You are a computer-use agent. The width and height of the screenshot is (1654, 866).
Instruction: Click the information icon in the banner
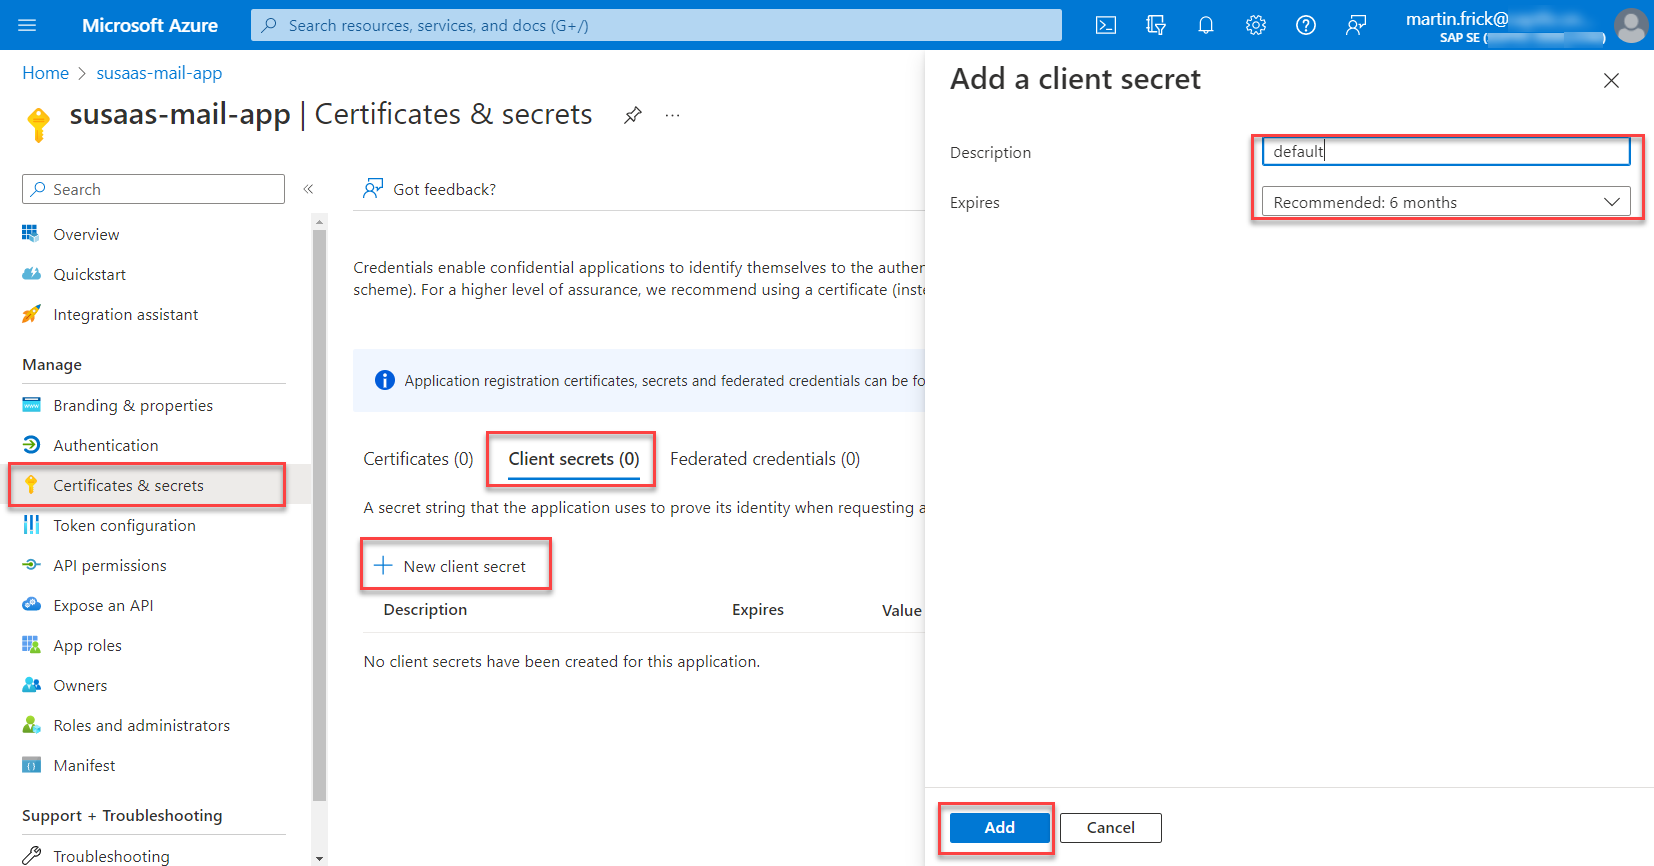coord(384,380)
